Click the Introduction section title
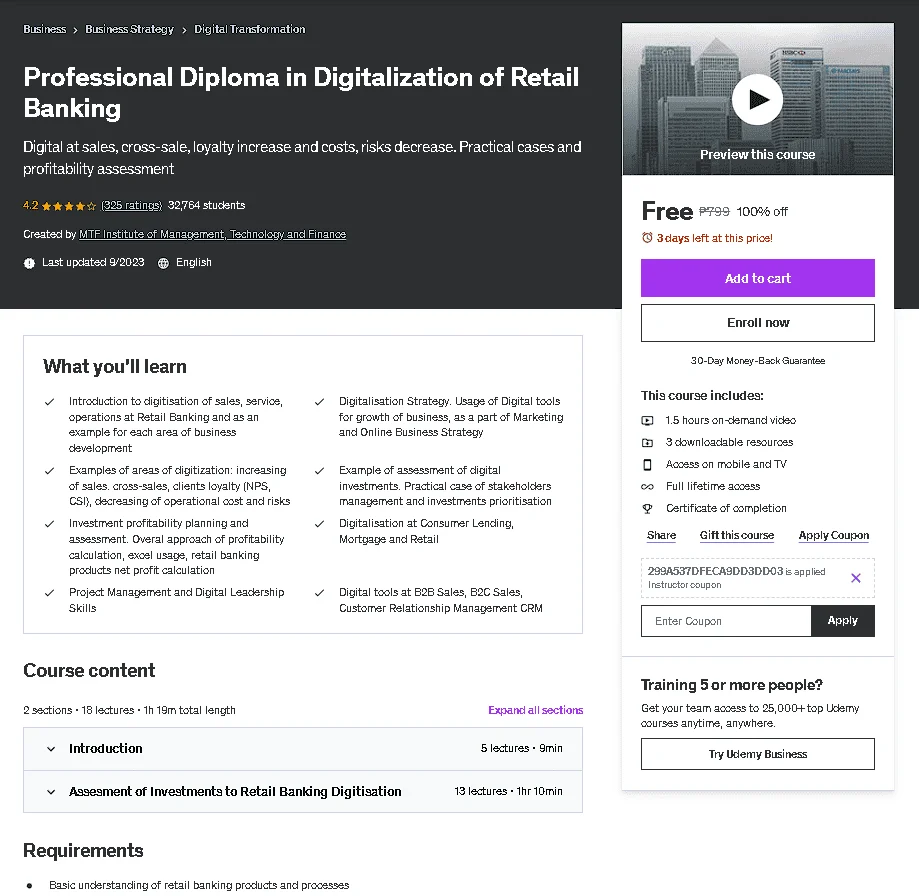Screen dimensions: 919x896 (105, 748)
